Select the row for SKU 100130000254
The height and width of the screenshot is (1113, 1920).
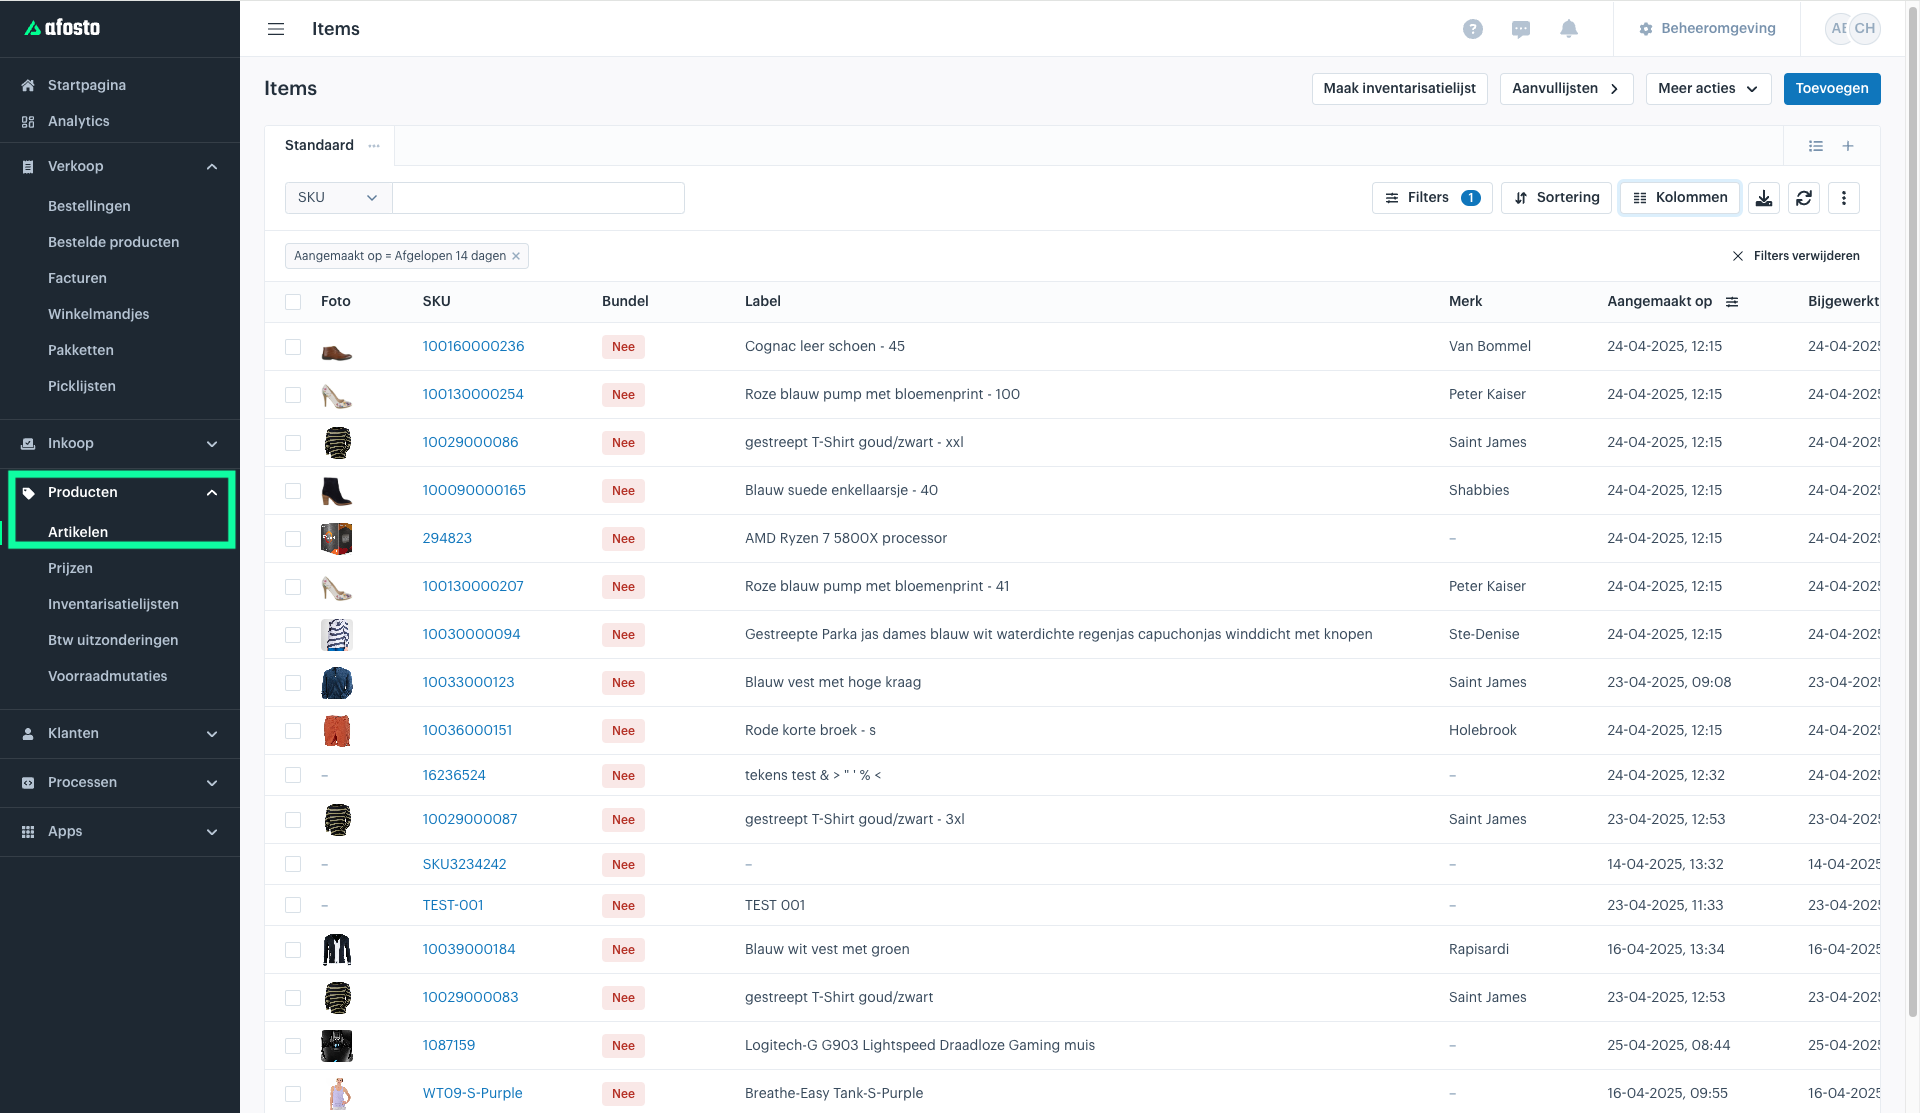coord(293,395)
